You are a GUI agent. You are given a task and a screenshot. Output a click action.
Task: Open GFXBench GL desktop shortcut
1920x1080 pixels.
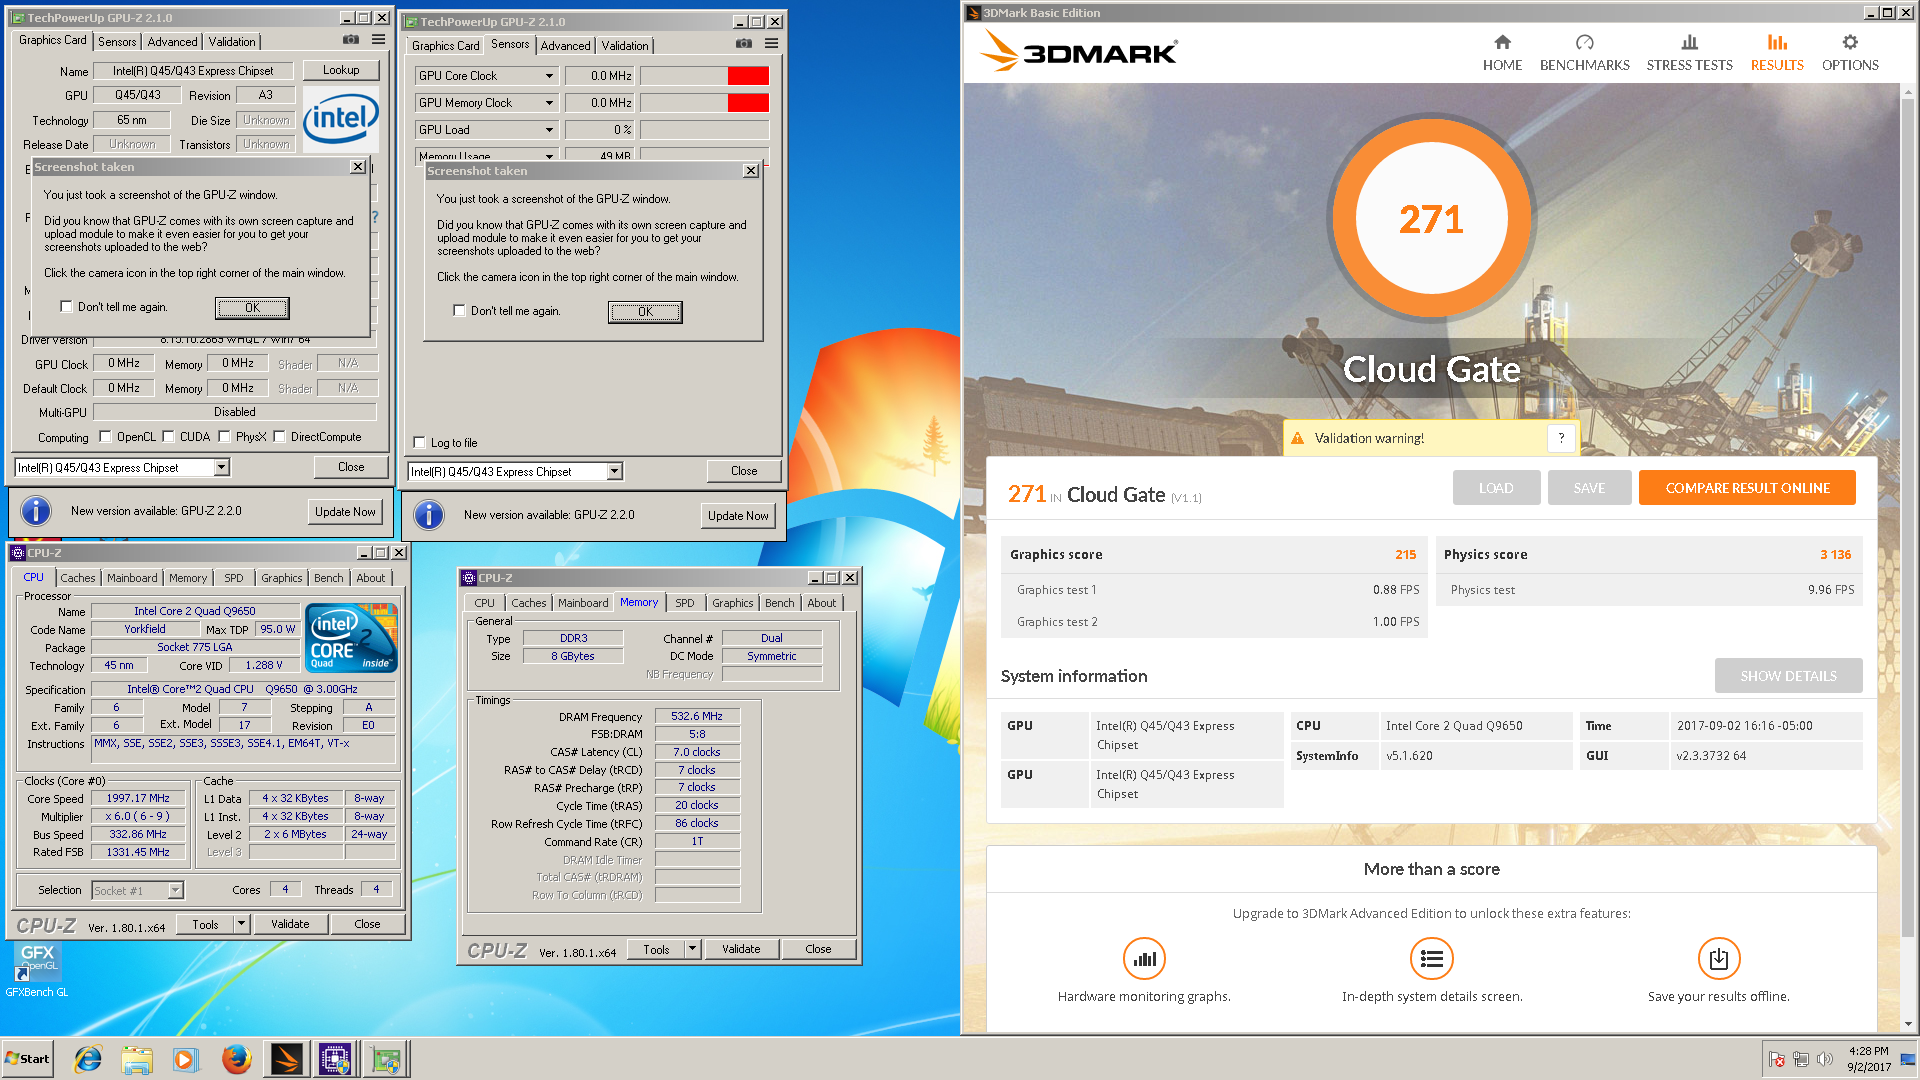tap(37, 968)
